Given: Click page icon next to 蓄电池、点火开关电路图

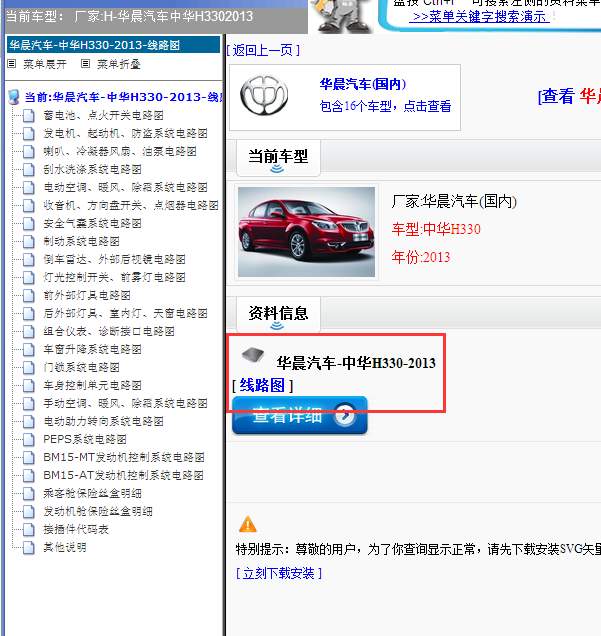Looking at the screenshot, I should 28,116.
